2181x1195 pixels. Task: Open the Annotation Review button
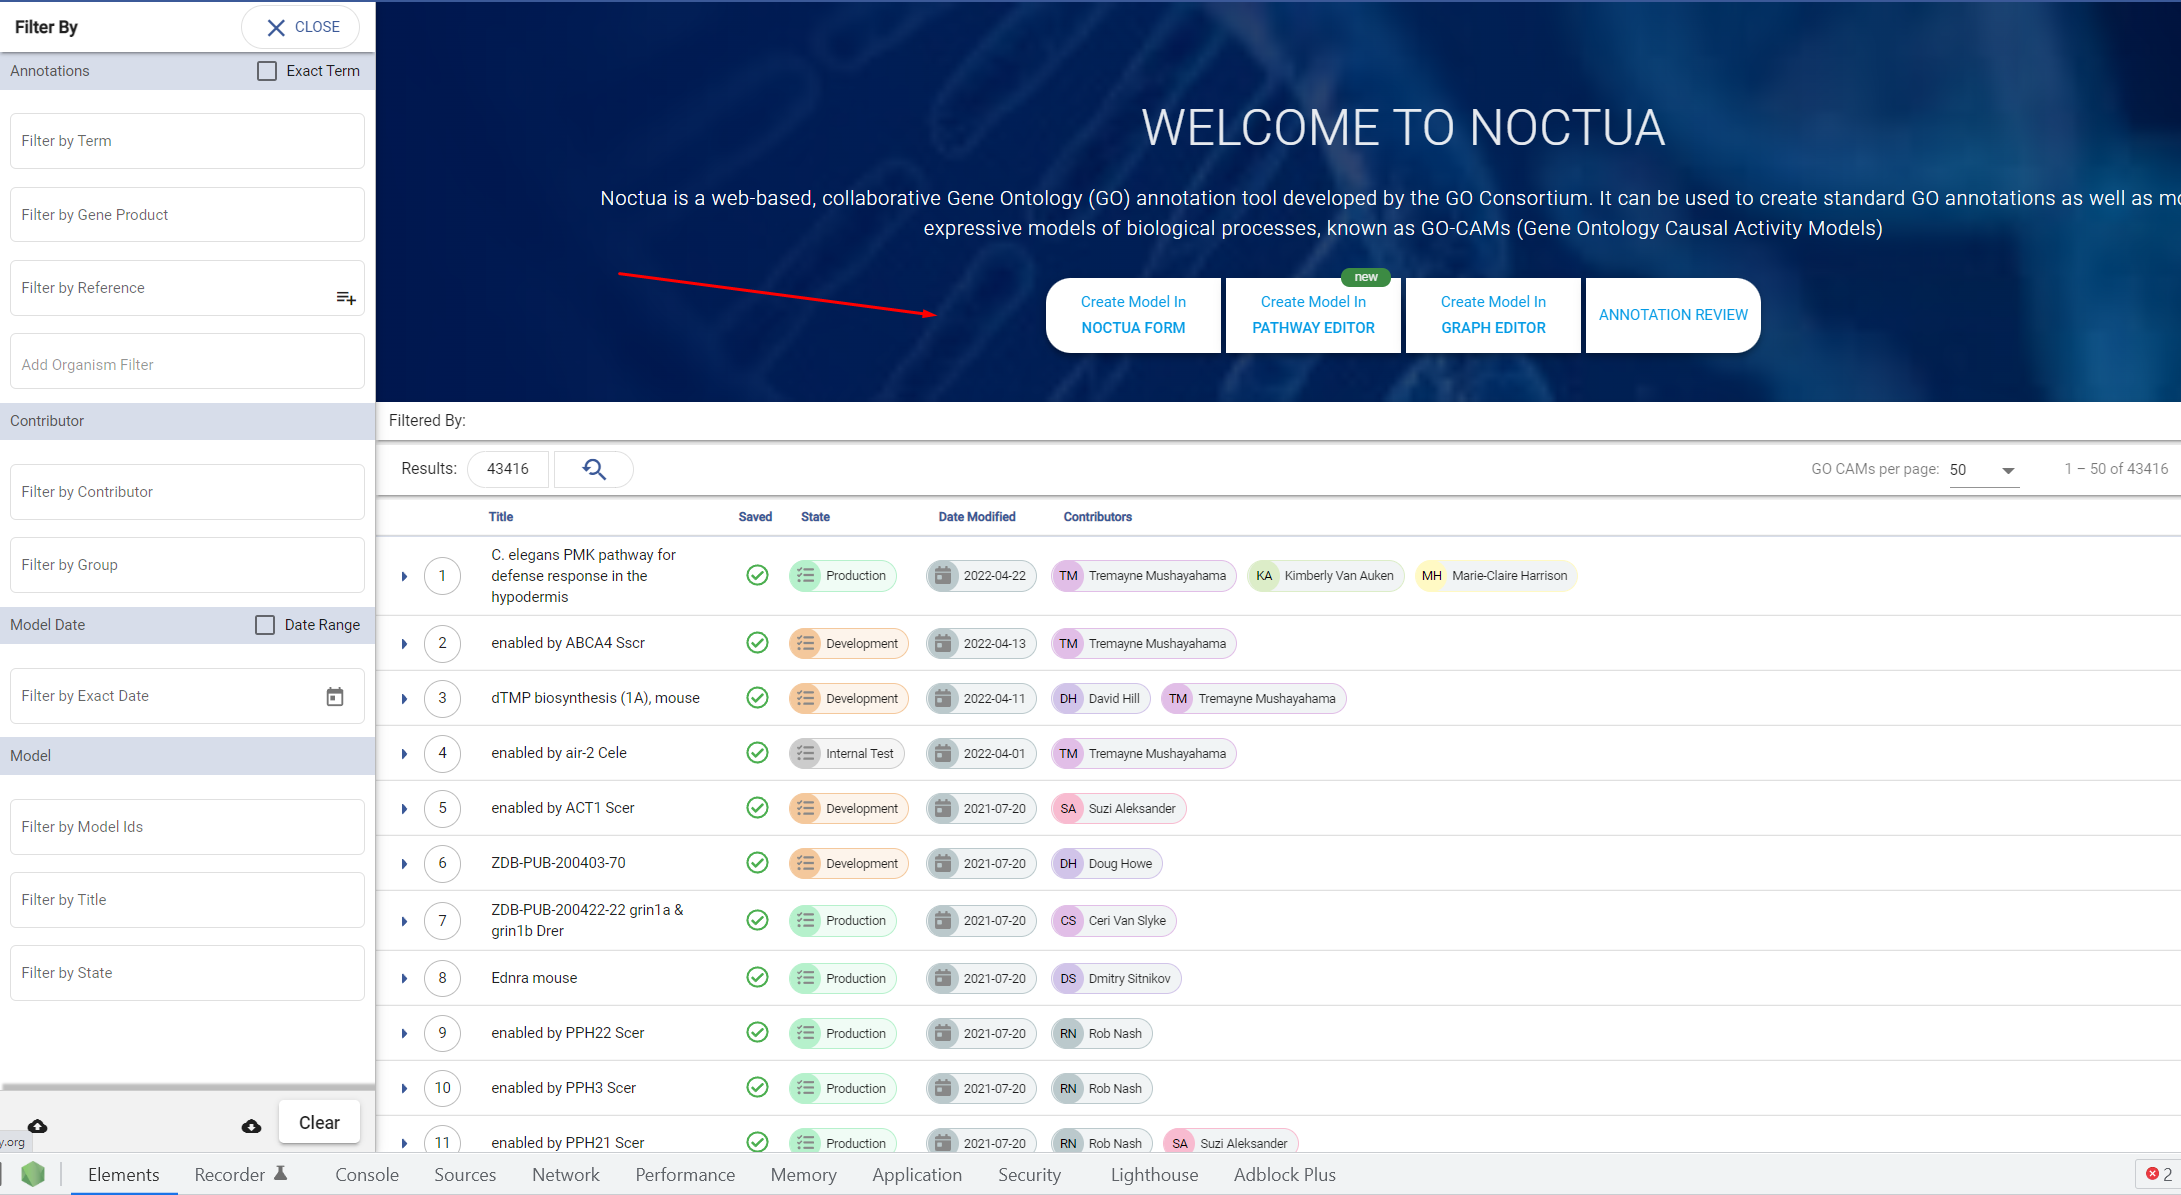click(1672, 315)
